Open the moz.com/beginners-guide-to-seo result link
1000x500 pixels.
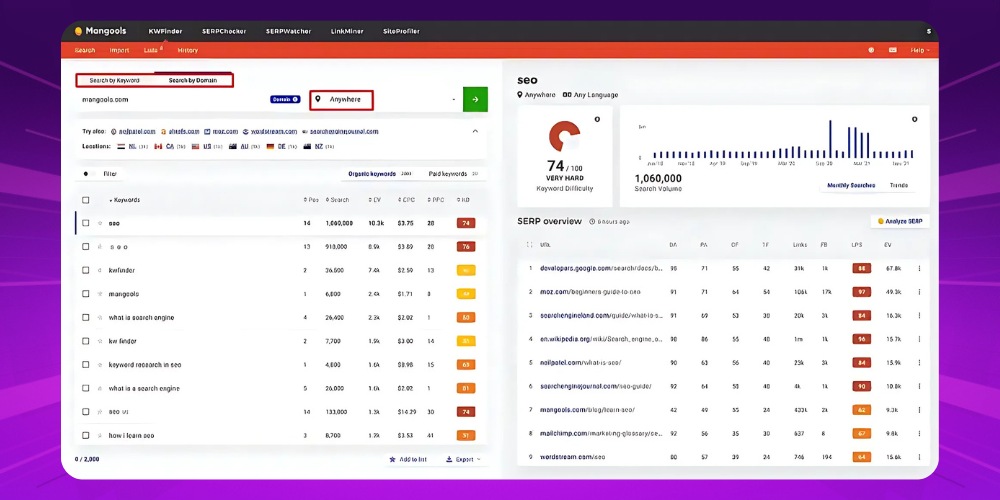(590, 292)
